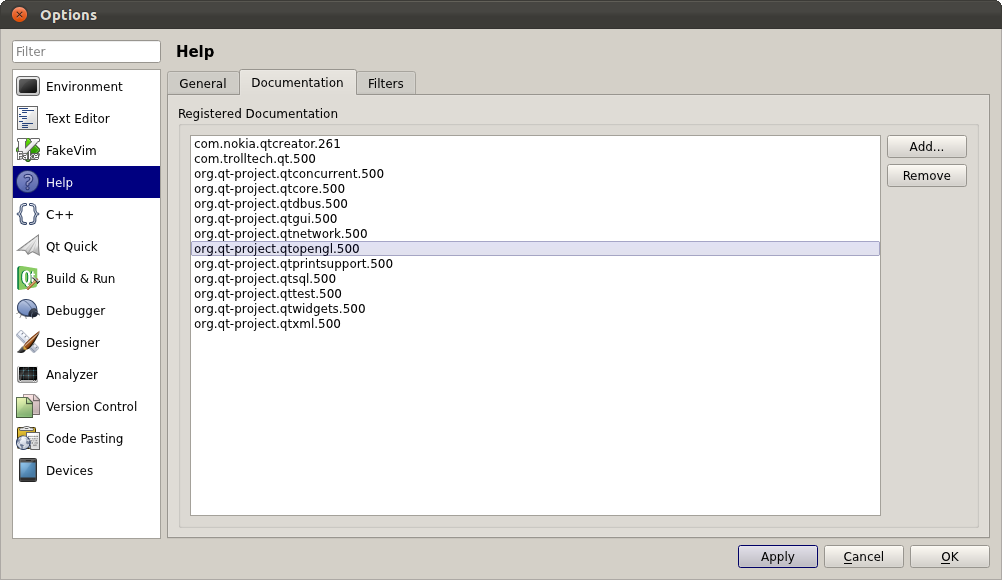Select the Code Pasting icon
This screenshot has height=580, width=1002.
pos(28,439)
